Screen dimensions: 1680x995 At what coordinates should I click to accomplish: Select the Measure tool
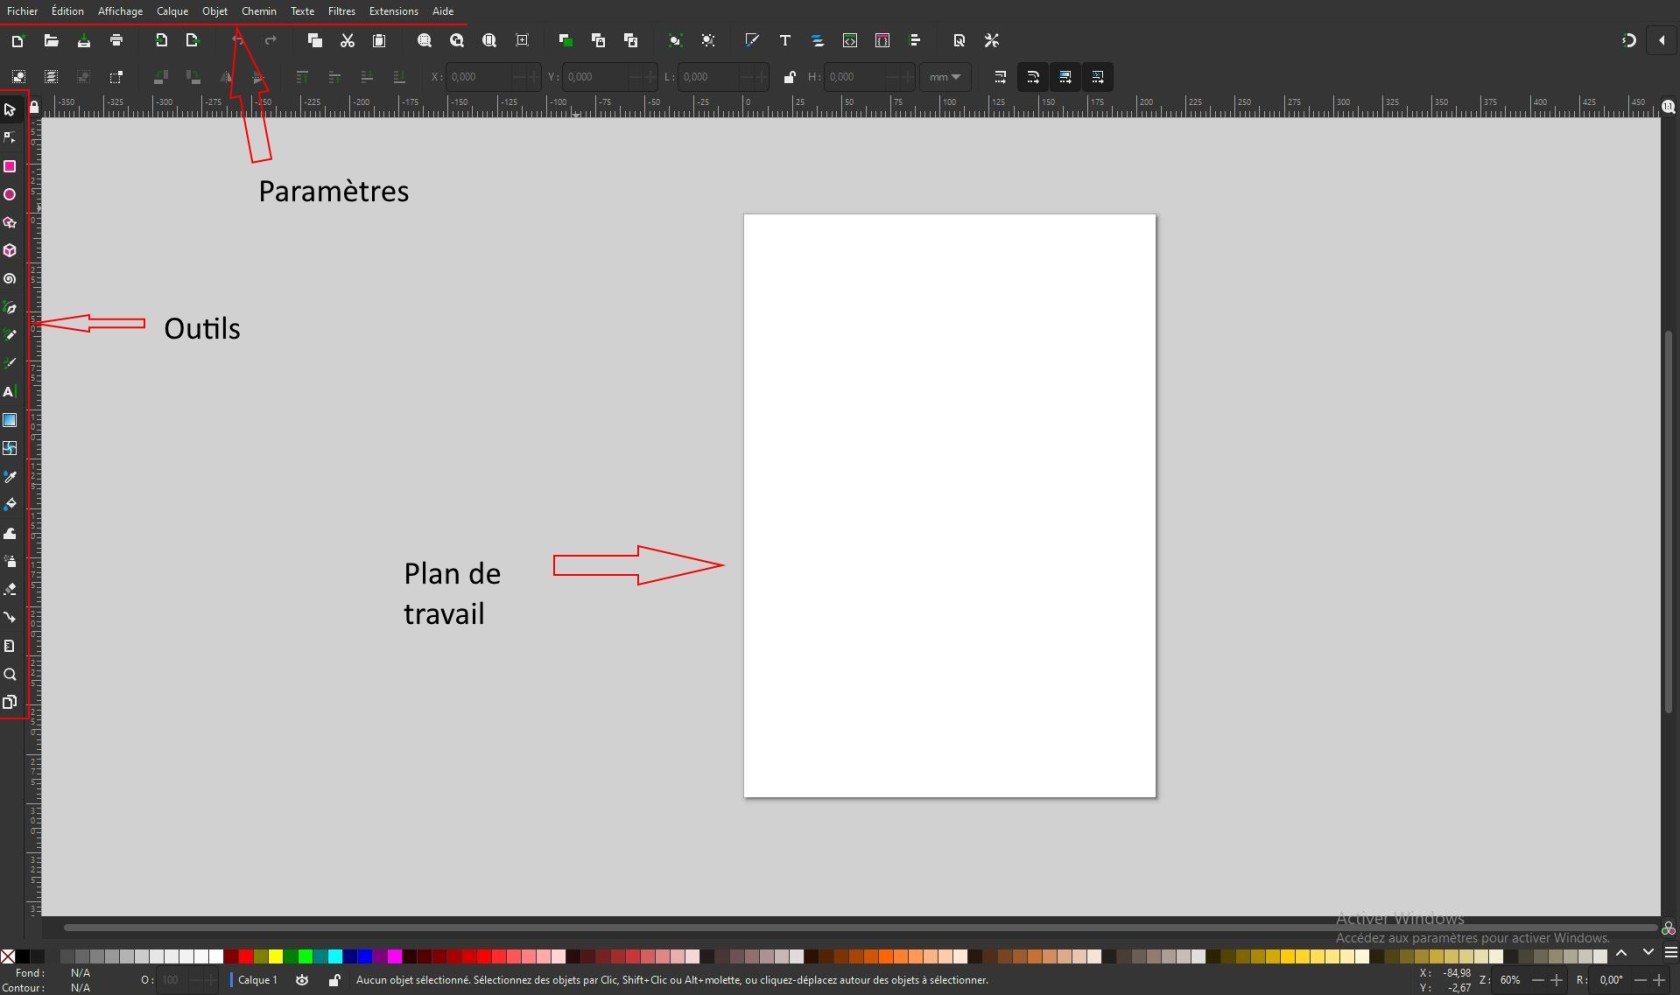tap(10, 646)
